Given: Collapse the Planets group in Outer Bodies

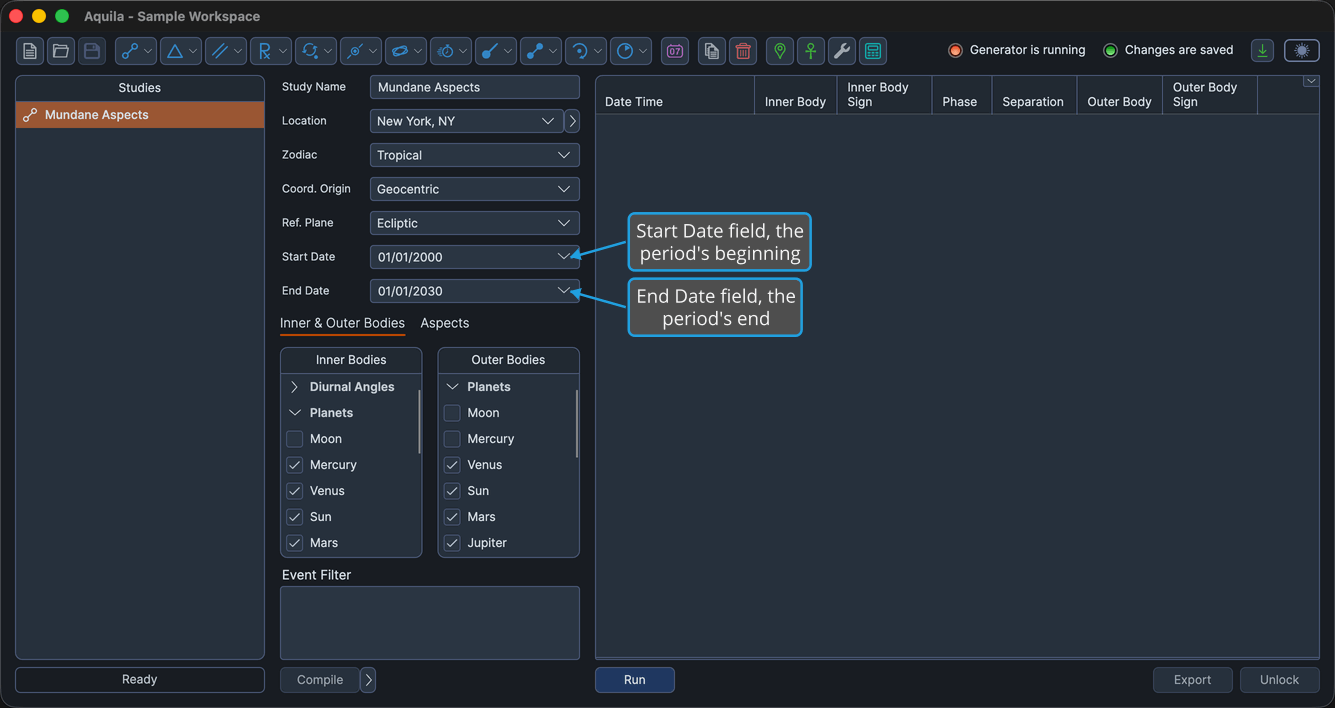Looking at the screenshot, I should (452, 387).
